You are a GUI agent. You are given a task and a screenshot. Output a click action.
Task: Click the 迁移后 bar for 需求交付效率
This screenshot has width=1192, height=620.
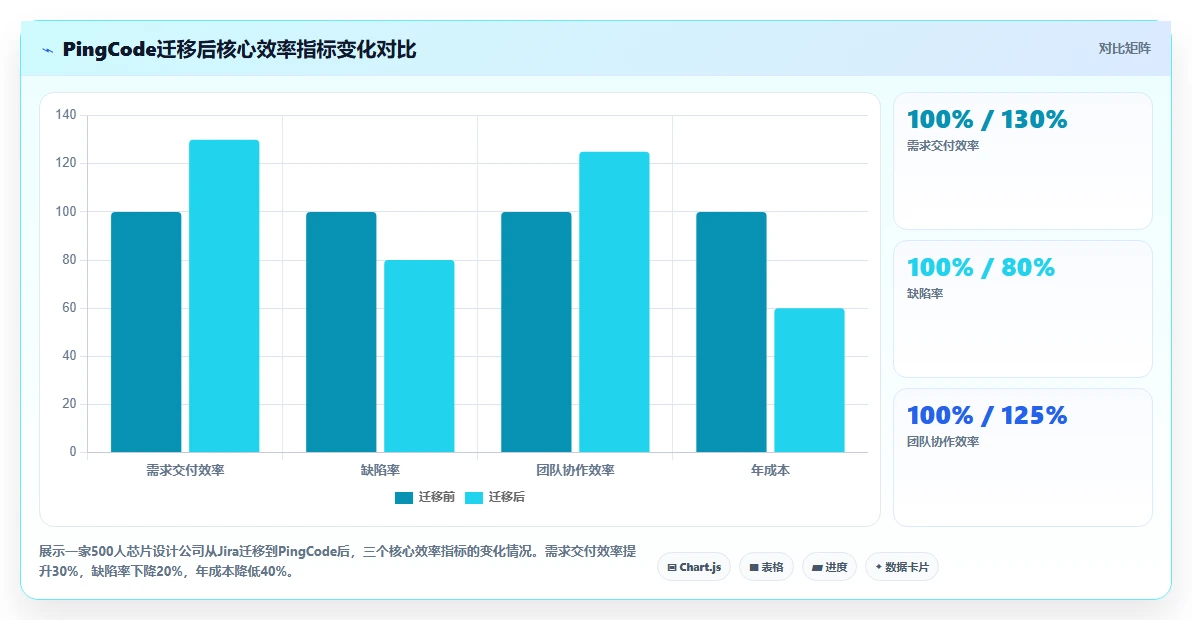[224, 296]
